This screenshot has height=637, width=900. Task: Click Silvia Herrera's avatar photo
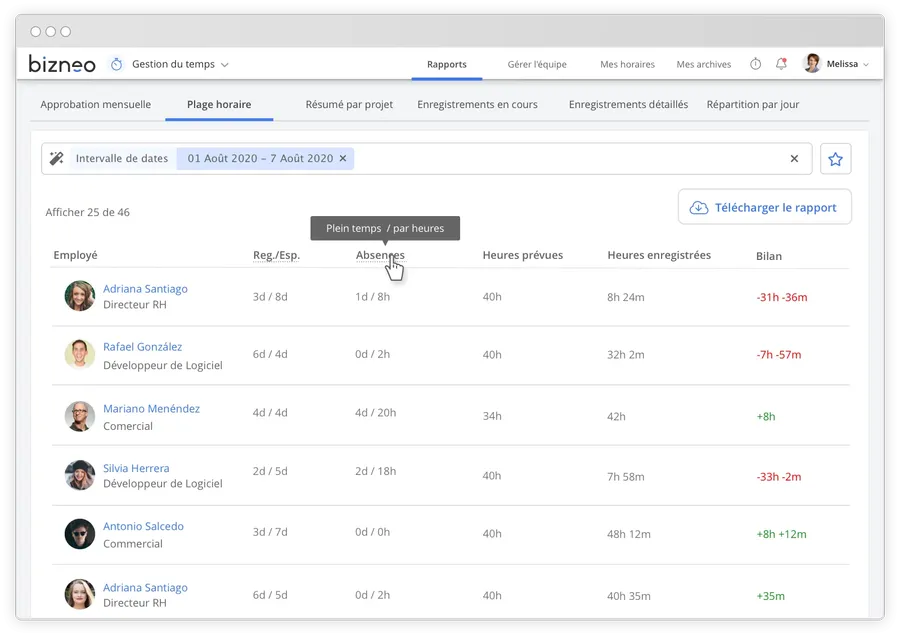tap(80, 475)
